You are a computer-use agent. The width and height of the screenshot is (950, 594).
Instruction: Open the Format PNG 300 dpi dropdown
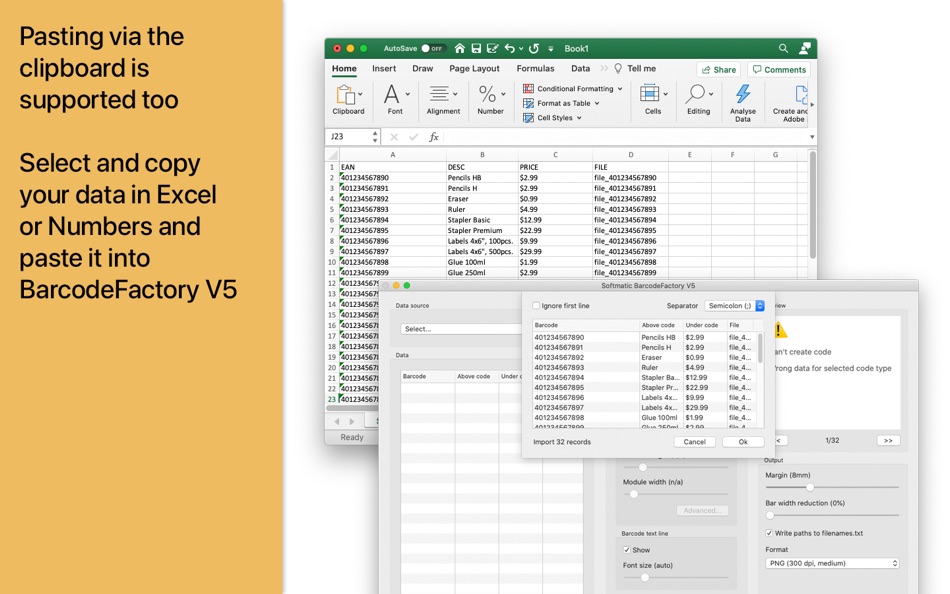pos(832,563)
